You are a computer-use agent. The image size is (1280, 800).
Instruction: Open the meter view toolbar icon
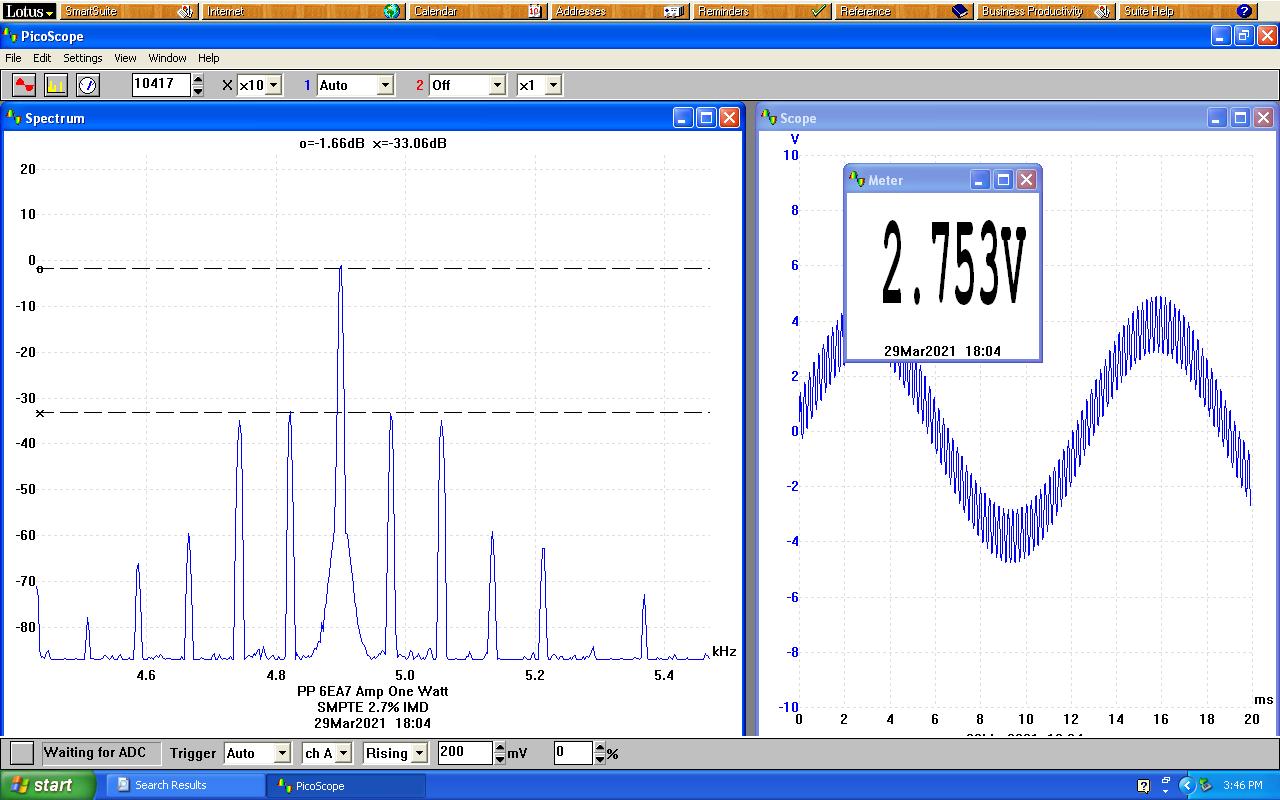click(x=88, y=85)
